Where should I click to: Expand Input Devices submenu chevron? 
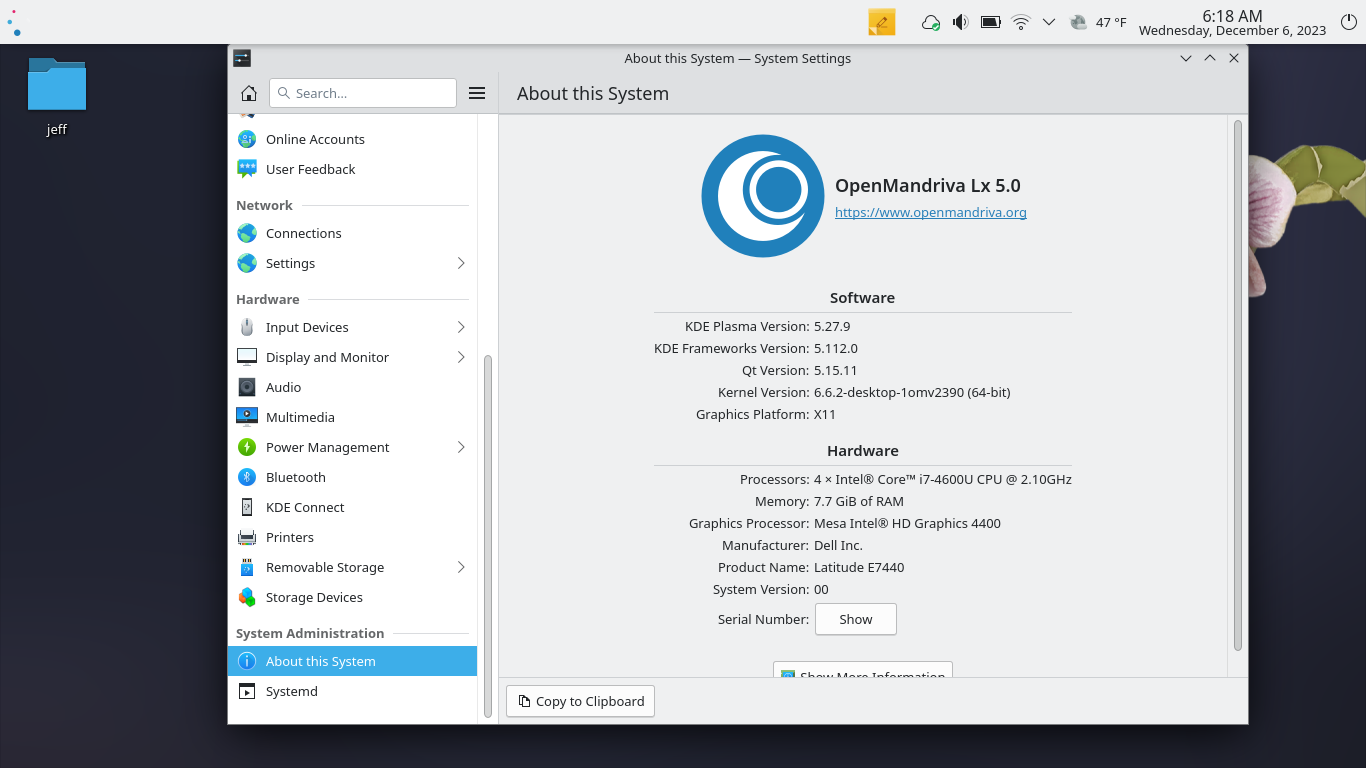coord(461,327)
